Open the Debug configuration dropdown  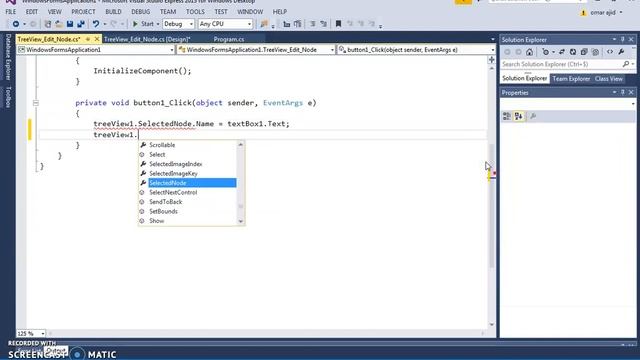tap(178, 24)
